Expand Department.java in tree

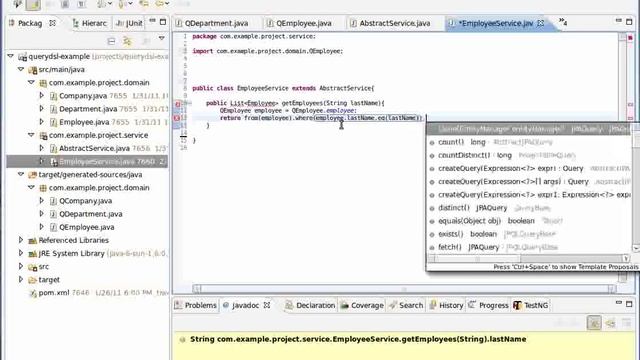coord(41,109)
